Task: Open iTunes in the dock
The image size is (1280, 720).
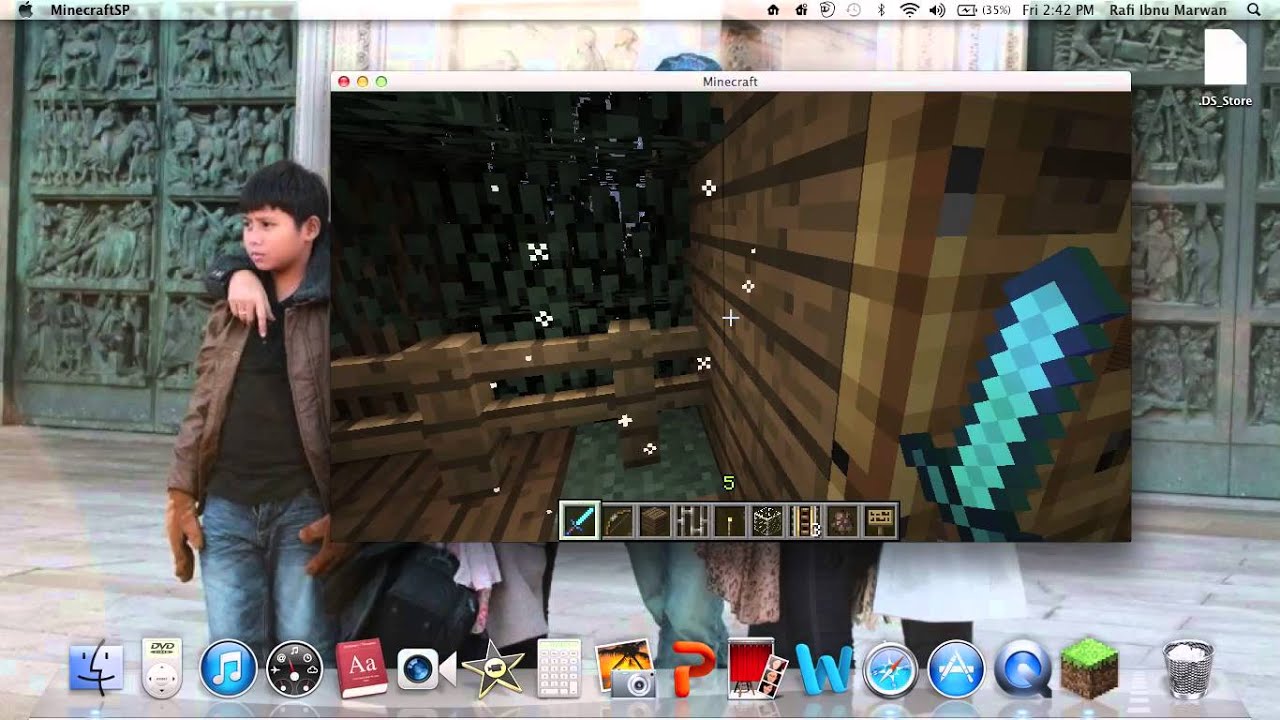Action: (x=228, y=669)
